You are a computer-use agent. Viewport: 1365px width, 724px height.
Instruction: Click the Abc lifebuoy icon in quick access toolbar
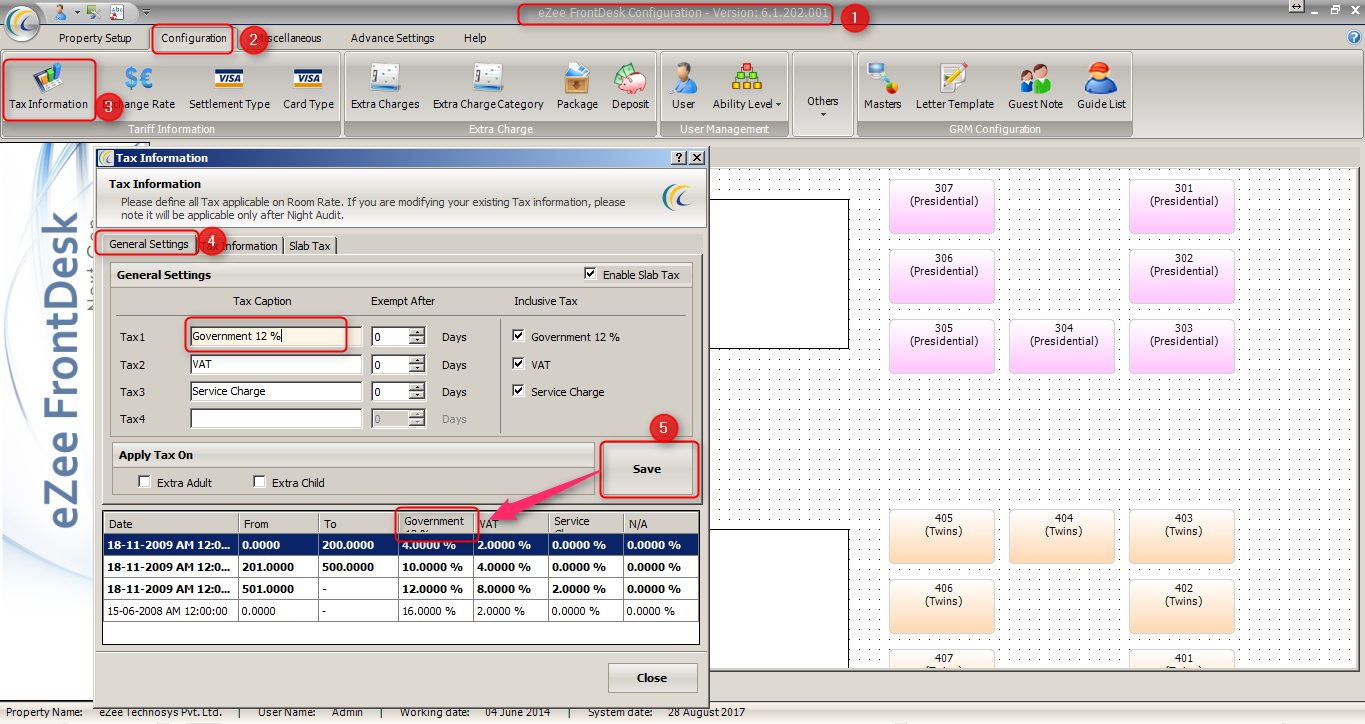(116, 11)
